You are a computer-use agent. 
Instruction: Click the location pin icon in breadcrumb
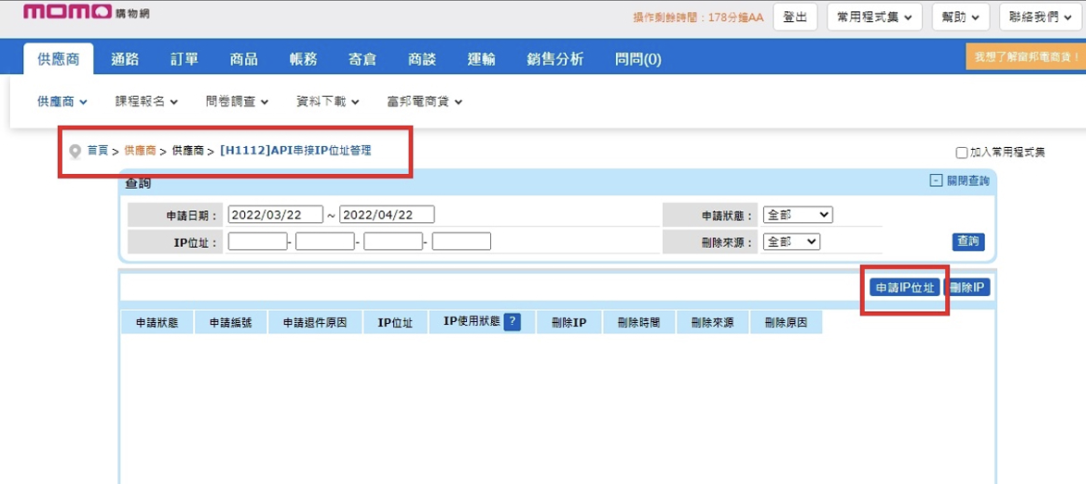[74, 151]
